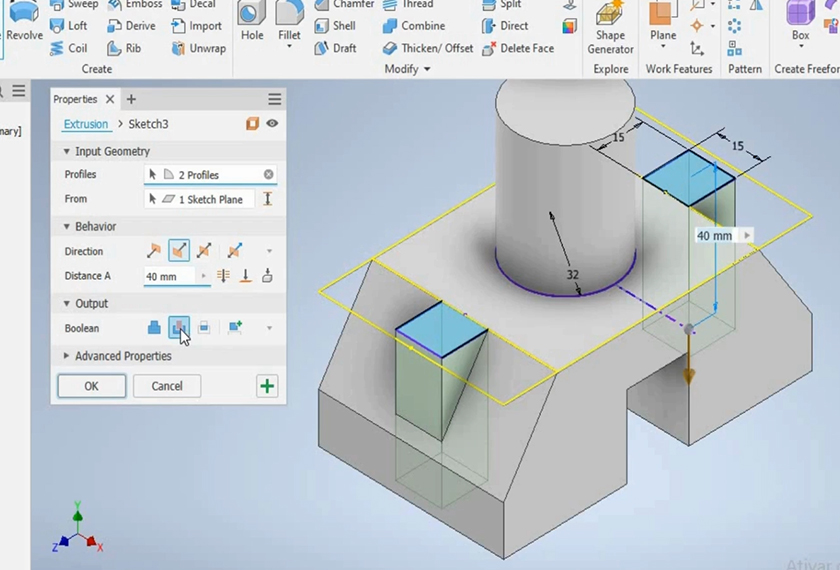Collapse the Input Geometry section
This screenshot has width=840, height=570.
(67, 152)
